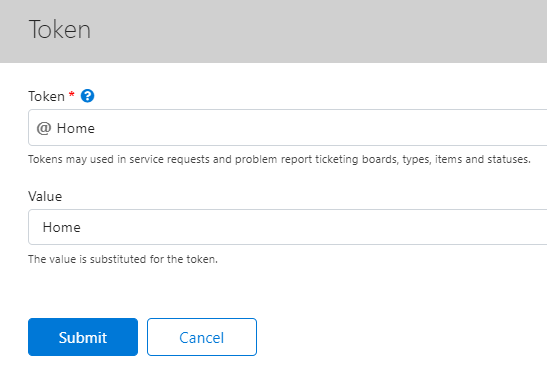The width and height of the screenshot is (547, 370).
Task: Click the gray header bar beside Token title
Action: (x=314, y=31)
